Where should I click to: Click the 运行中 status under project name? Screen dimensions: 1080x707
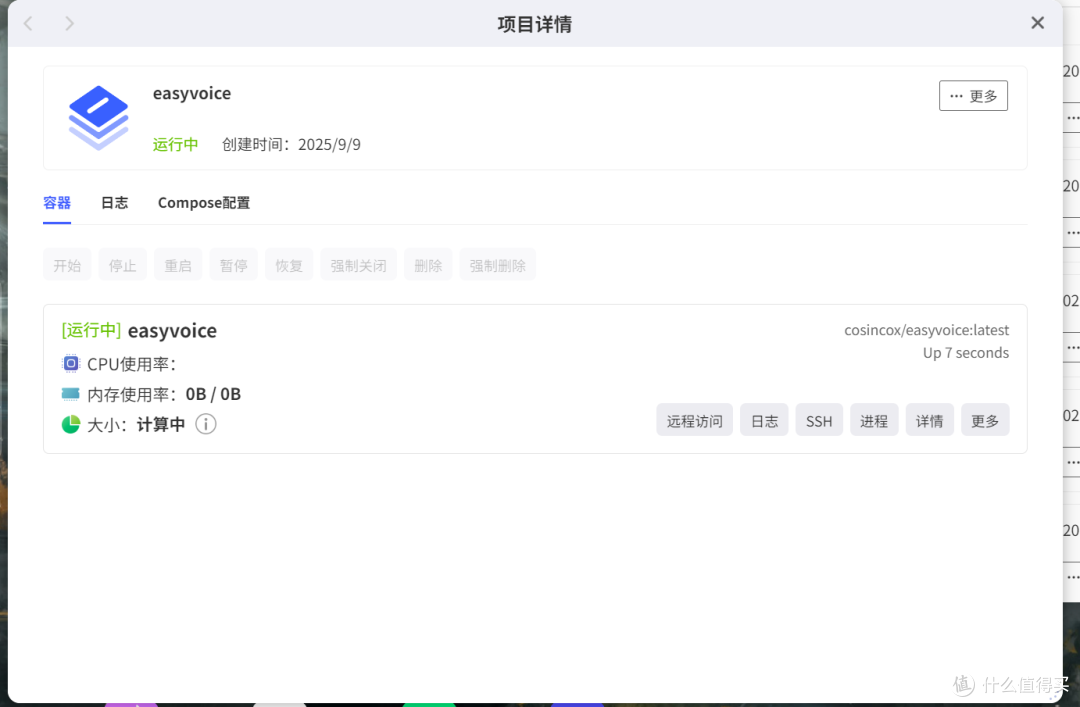[176, 144]
